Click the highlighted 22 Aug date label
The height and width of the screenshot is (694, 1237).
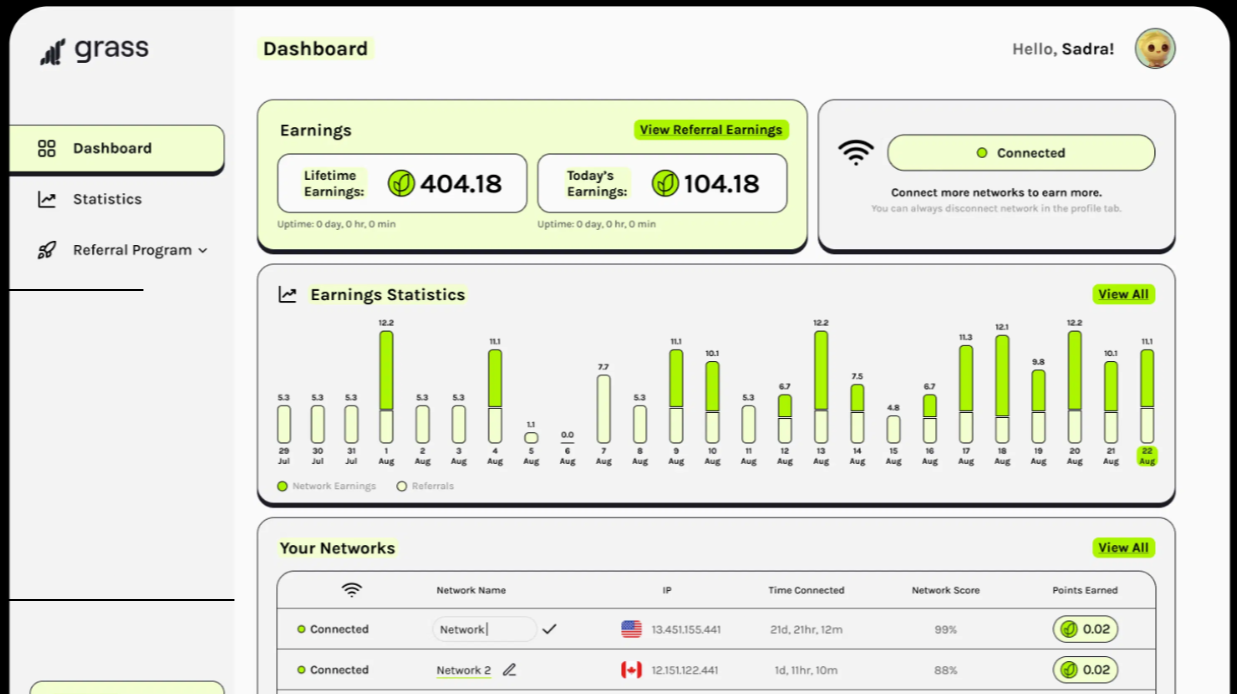point(1147,456)
